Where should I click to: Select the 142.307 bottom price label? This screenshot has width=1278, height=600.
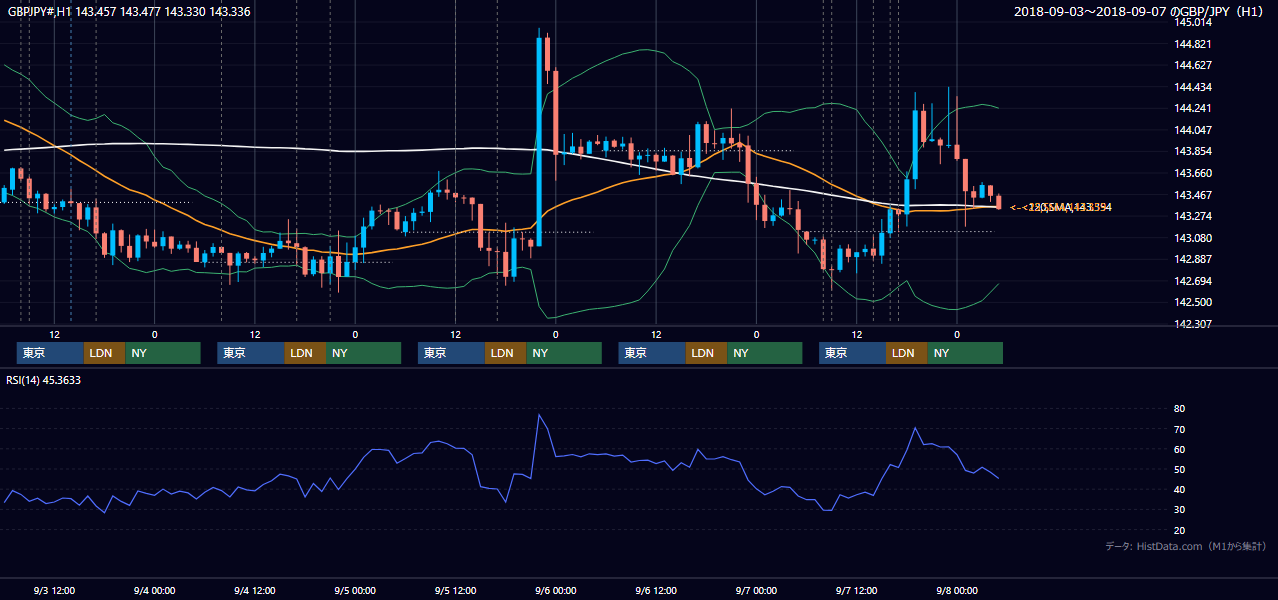[x=1192, y=324]
